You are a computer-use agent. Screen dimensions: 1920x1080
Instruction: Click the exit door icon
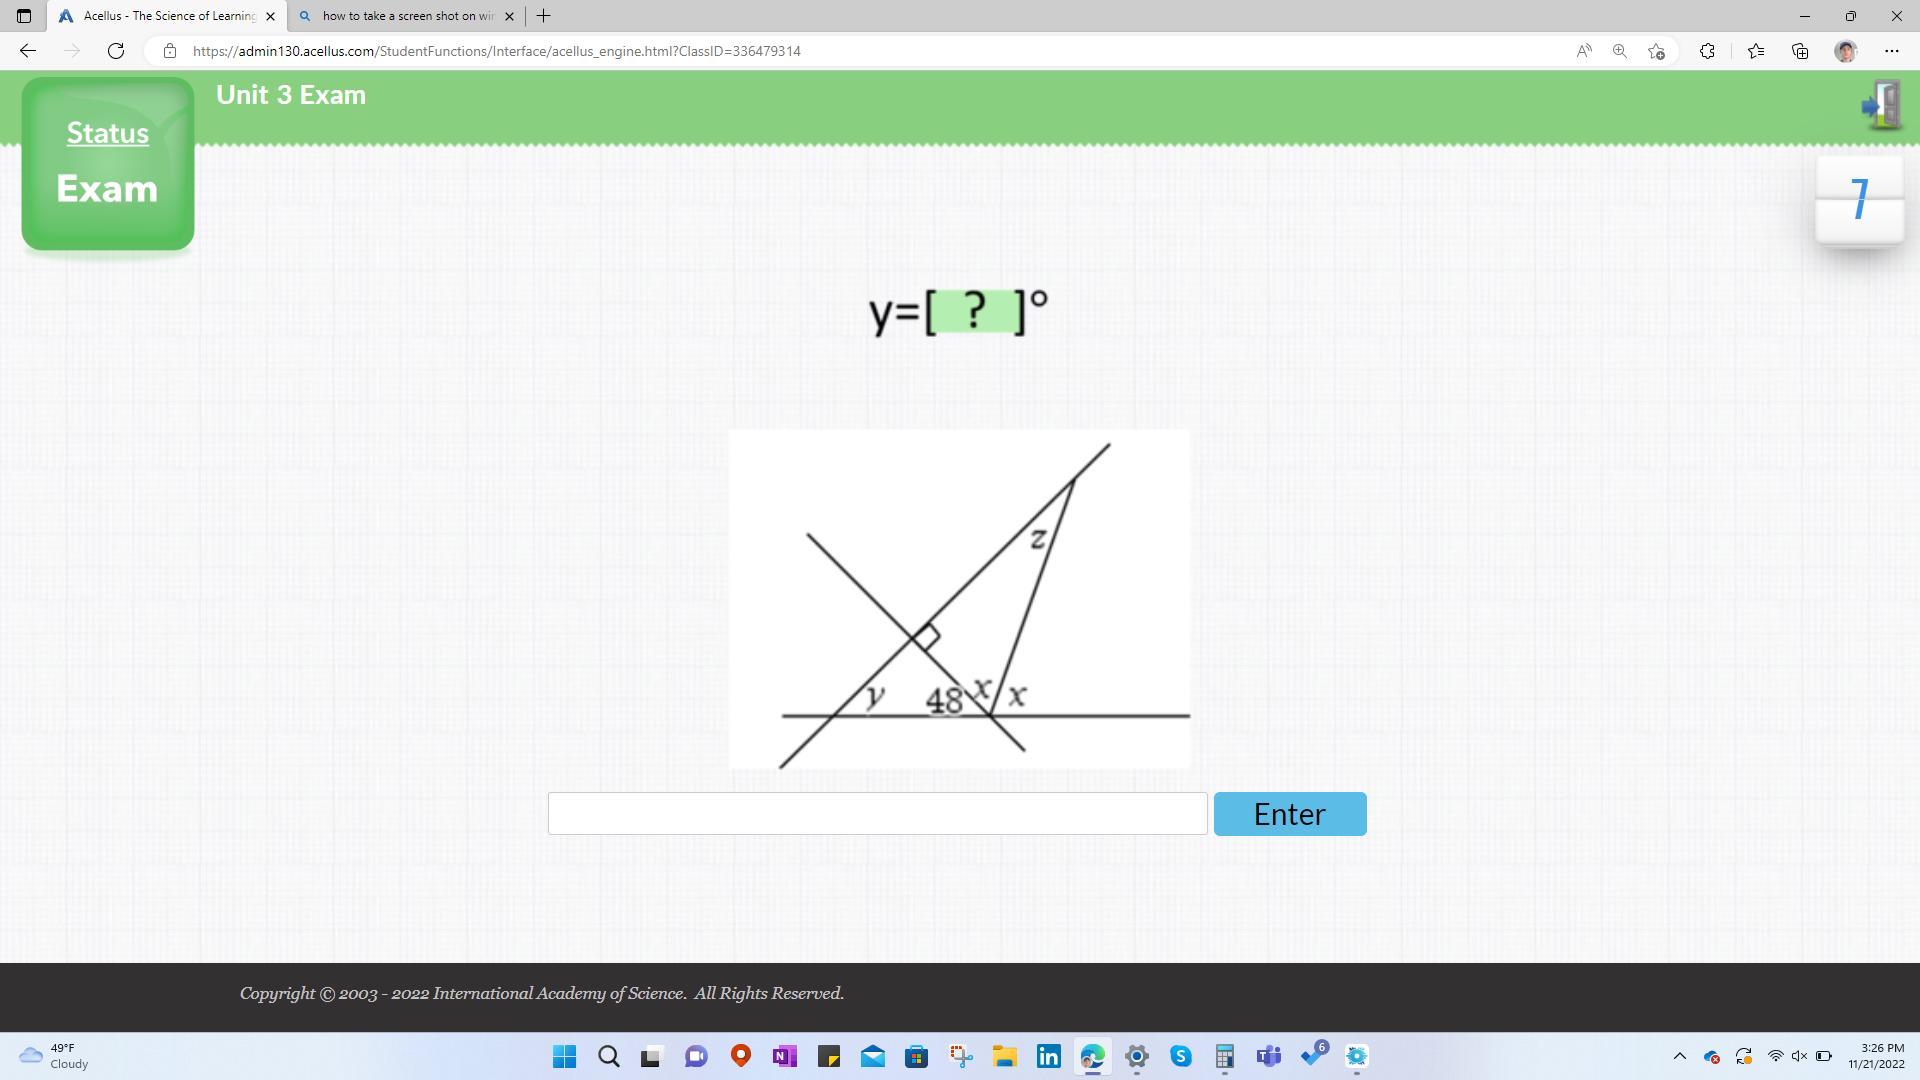[x=1882, y=104]
